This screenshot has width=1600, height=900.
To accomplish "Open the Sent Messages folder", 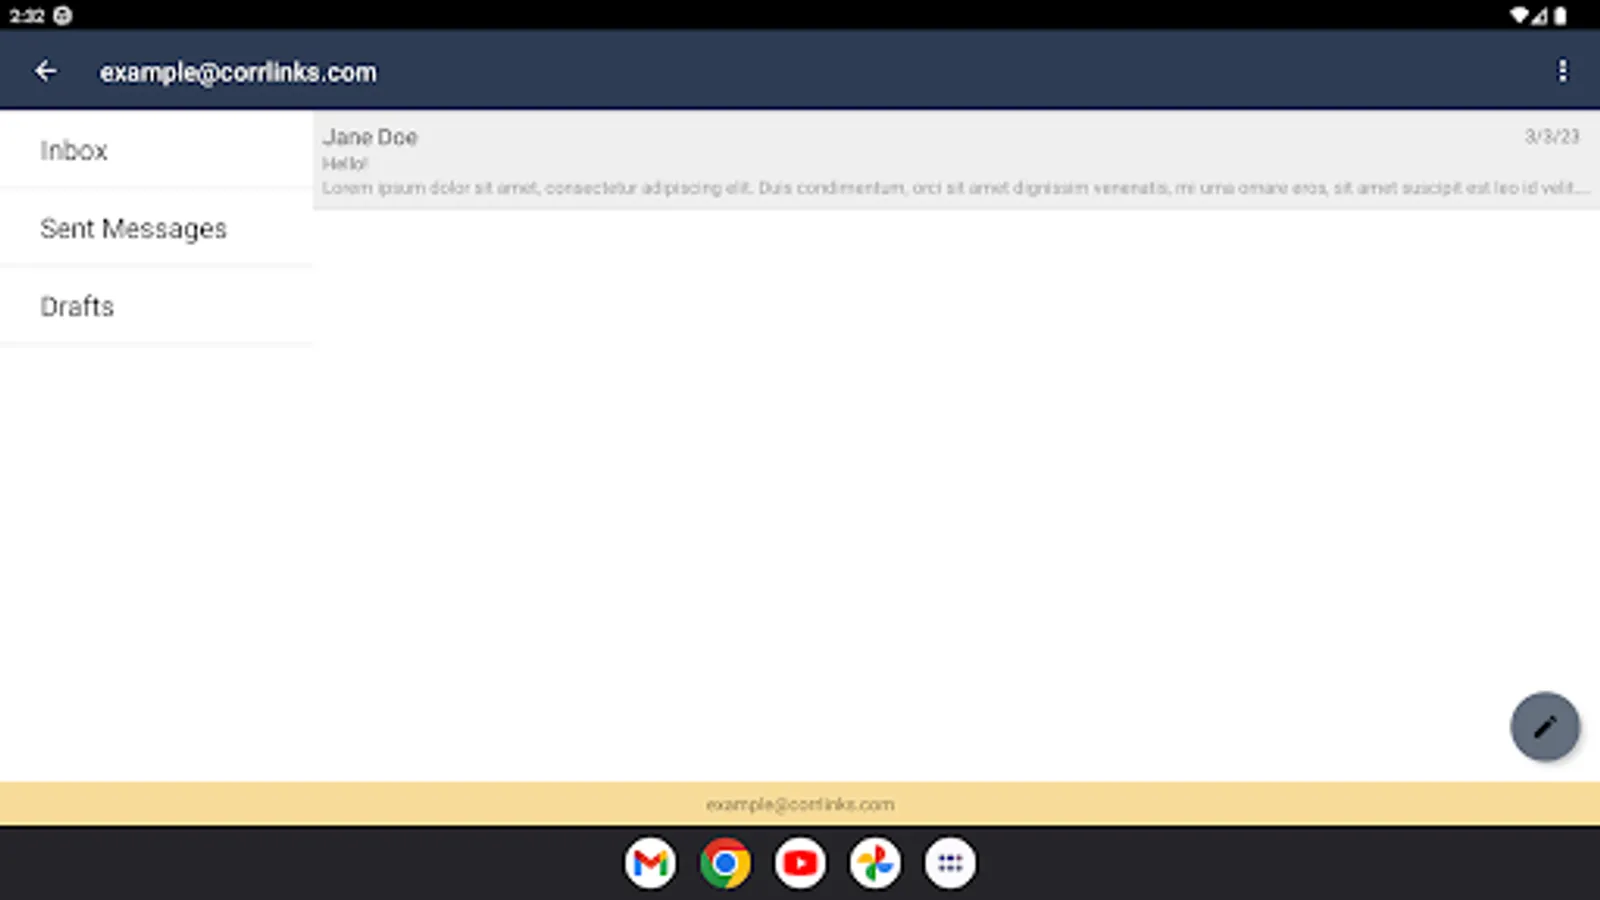I will point(156,228).
